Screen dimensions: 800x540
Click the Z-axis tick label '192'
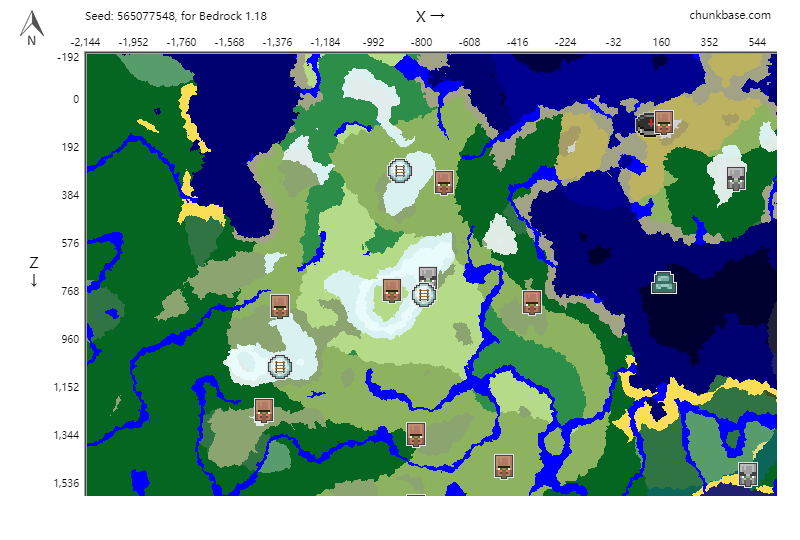point(70,147)
